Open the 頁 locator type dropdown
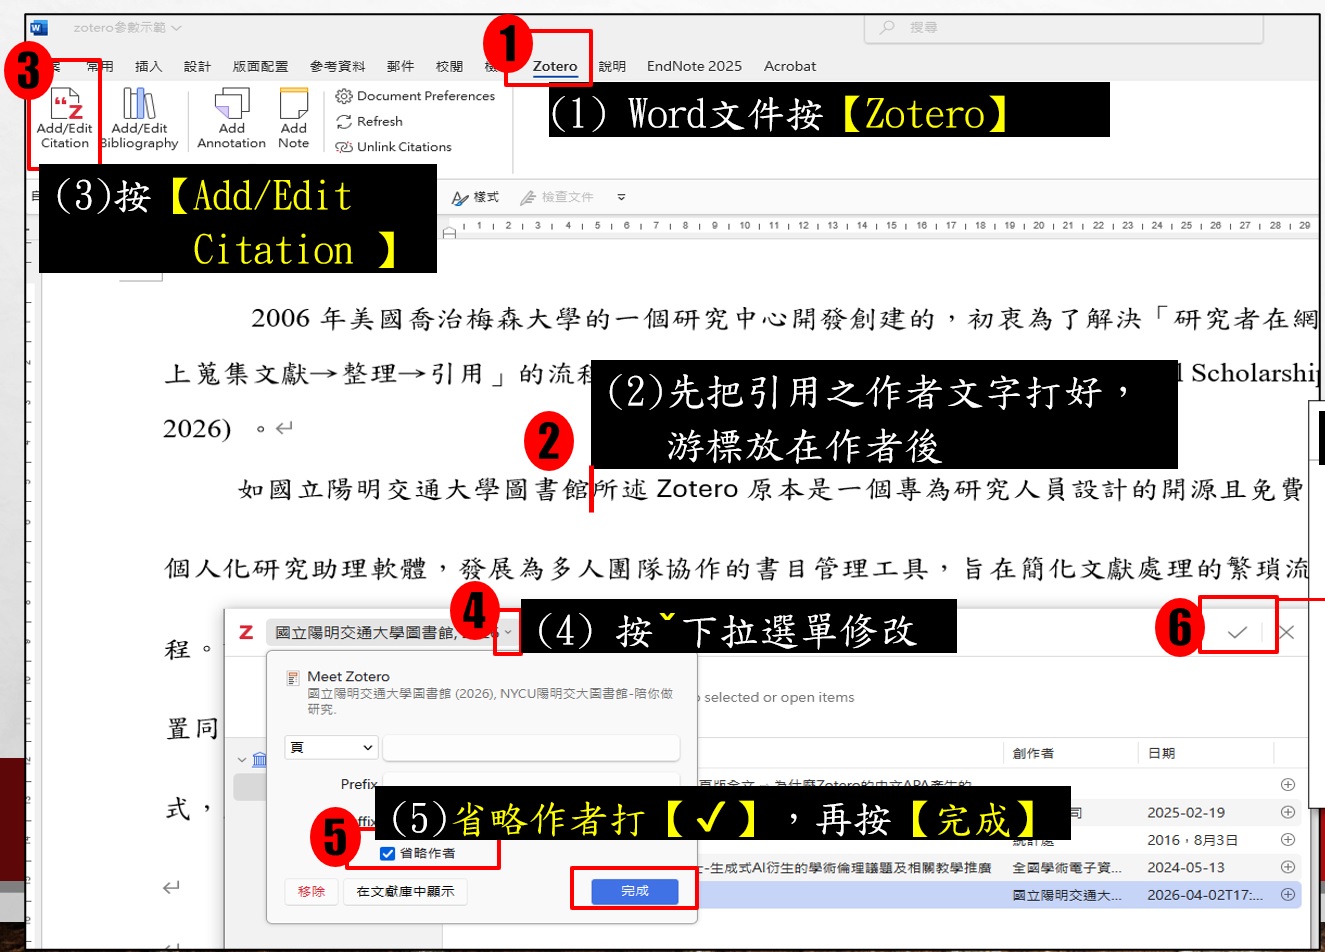The height and width of the screenshot is (952, 1325). (331, 748)
